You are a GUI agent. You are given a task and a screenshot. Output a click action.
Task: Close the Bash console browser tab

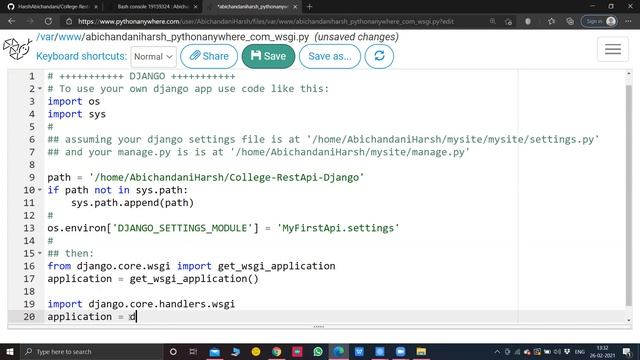(x=196, y=7)
